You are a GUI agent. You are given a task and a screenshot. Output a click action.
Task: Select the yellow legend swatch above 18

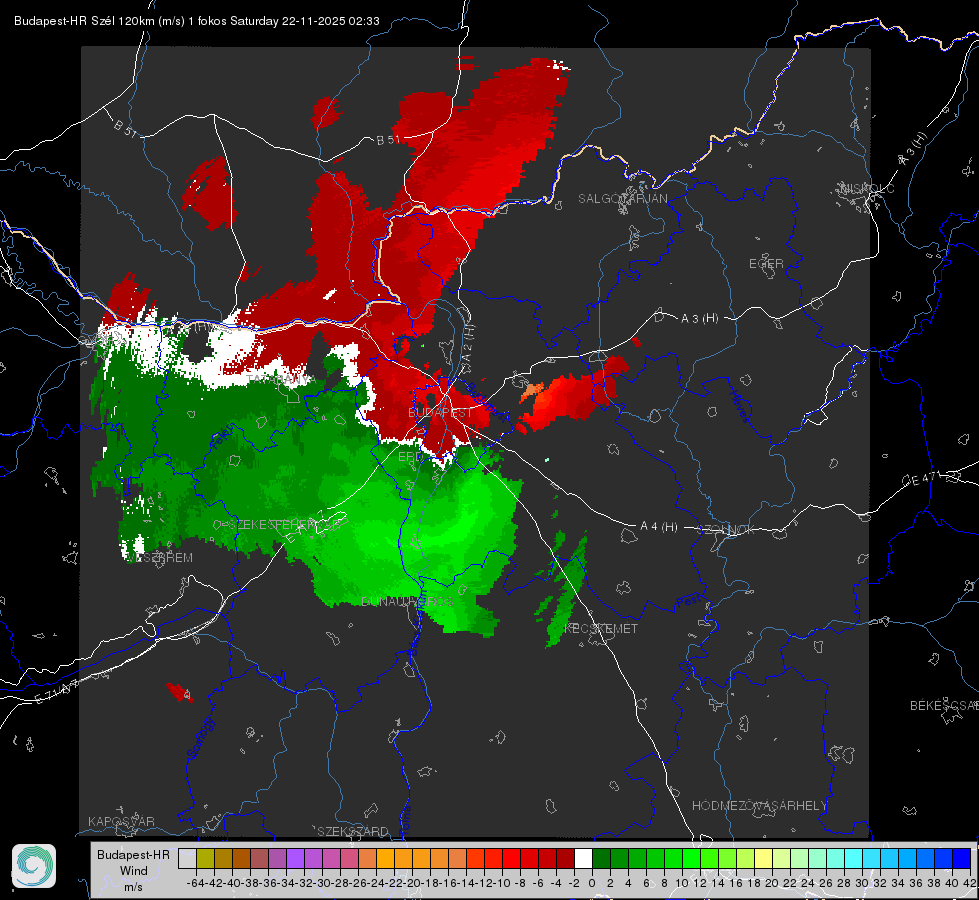tap(764, 858)
